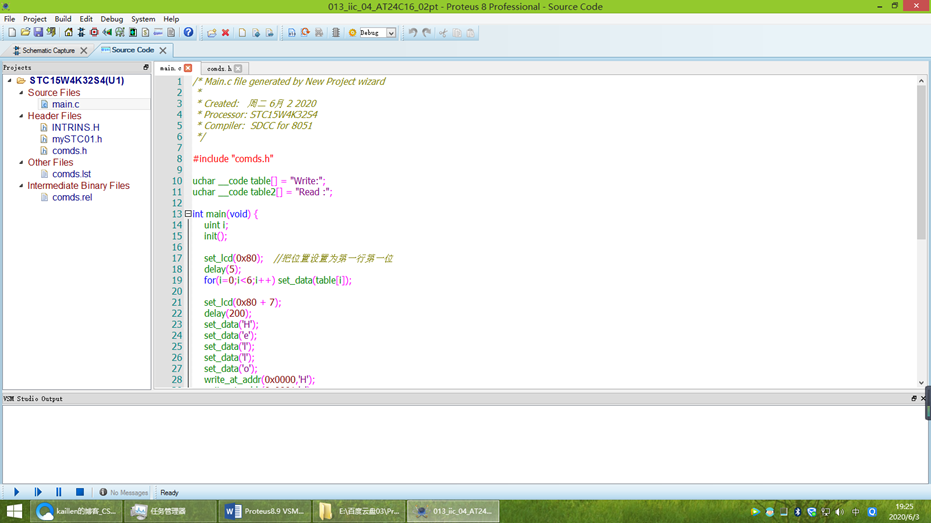Launch the 3D Visualizer toolbar icon

(x=107, y=33)
